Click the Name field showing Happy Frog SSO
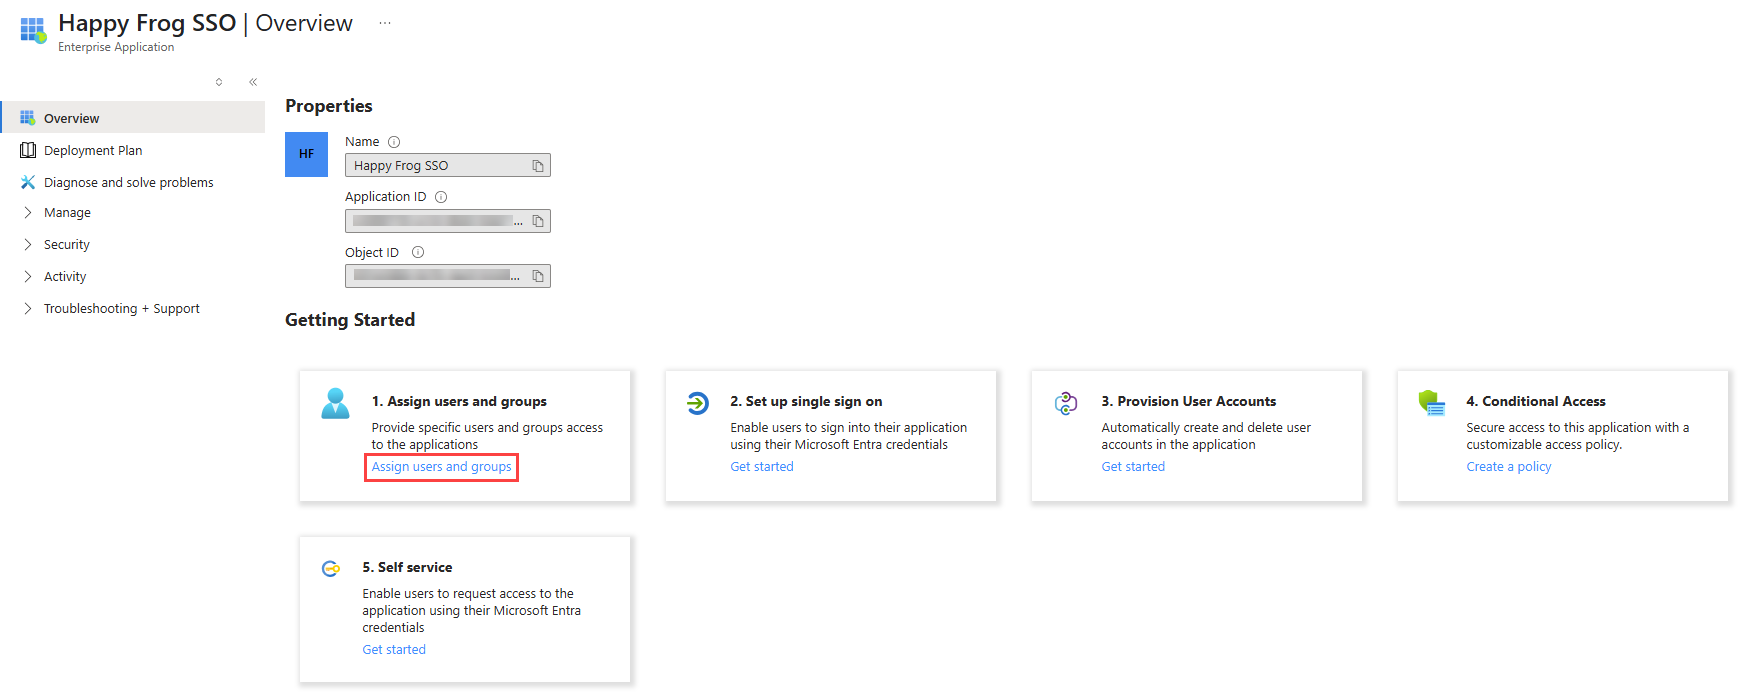This screenshot has width=1750, height=698. coord(448,166)
